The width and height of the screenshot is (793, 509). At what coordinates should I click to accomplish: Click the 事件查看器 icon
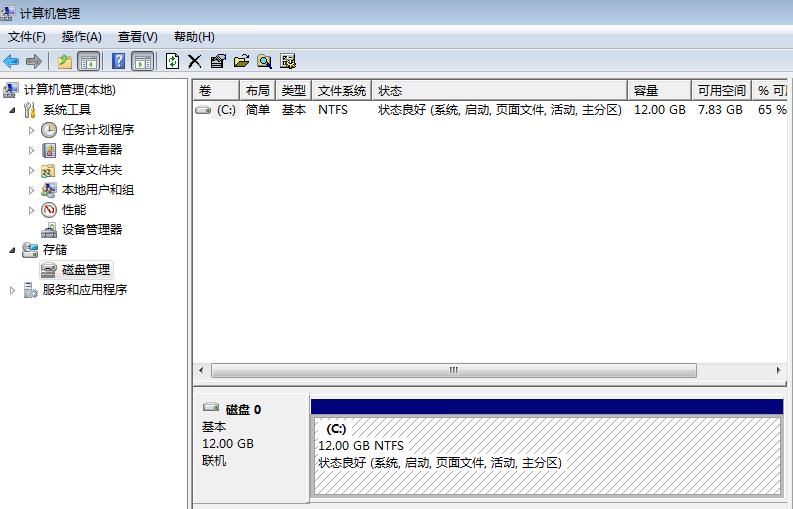pos(49,150)
